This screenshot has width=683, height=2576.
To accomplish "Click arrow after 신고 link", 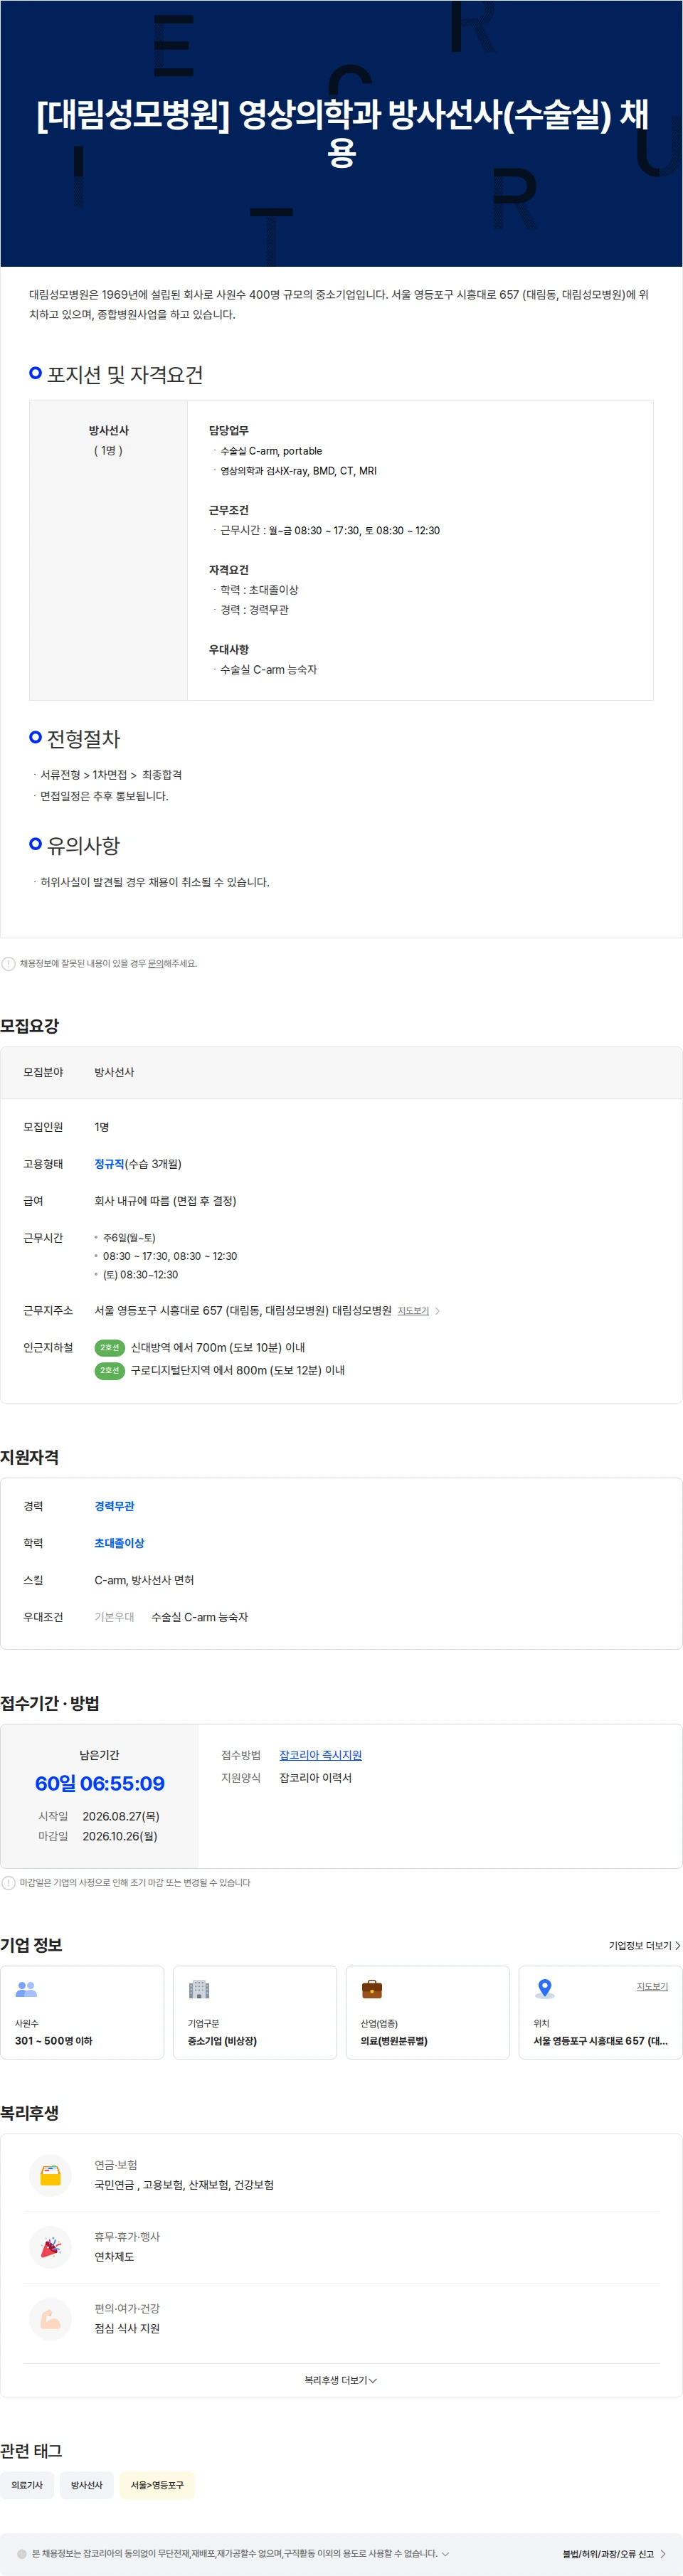I will (663, 2553).
